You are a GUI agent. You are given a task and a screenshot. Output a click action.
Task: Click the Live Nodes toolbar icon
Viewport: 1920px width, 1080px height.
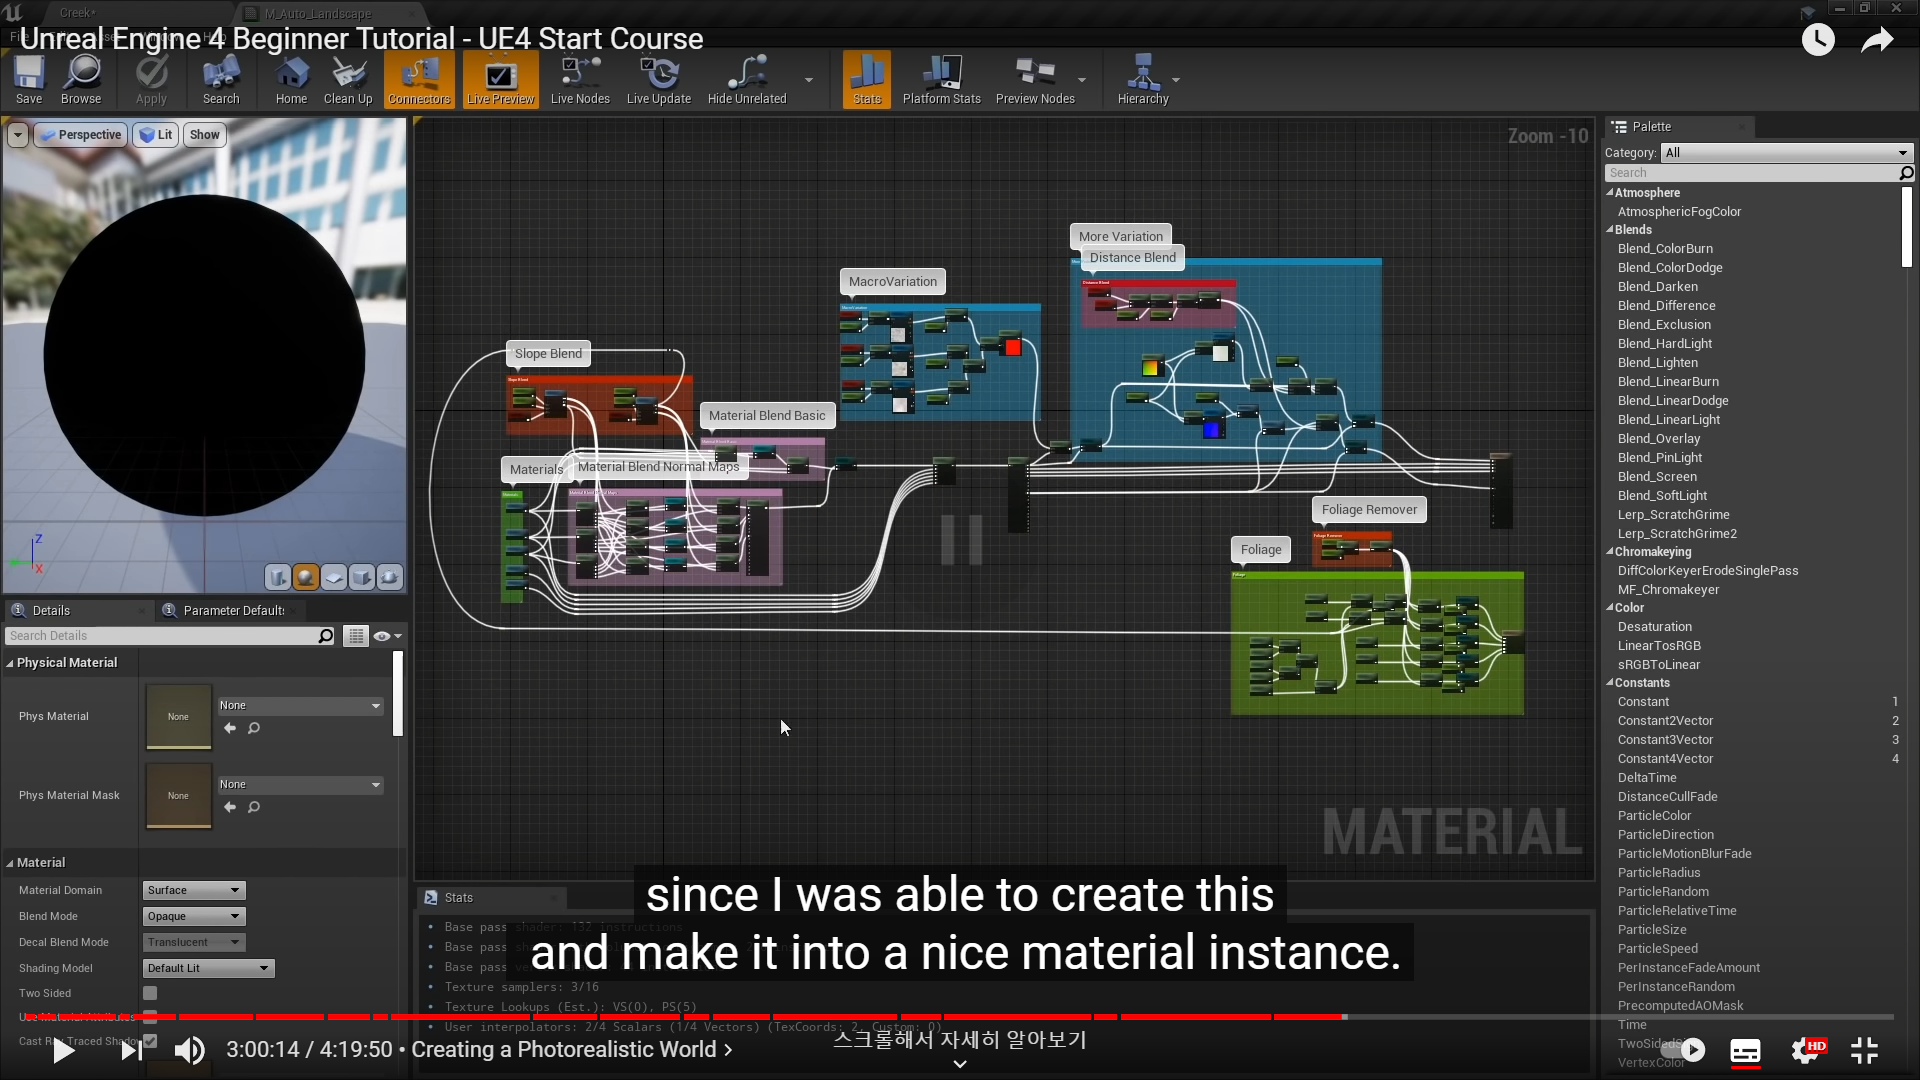580,79
